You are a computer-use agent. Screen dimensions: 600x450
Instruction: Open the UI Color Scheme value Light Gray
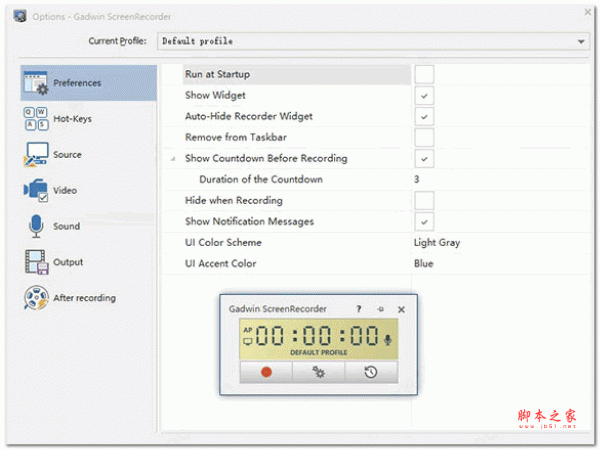437,243
